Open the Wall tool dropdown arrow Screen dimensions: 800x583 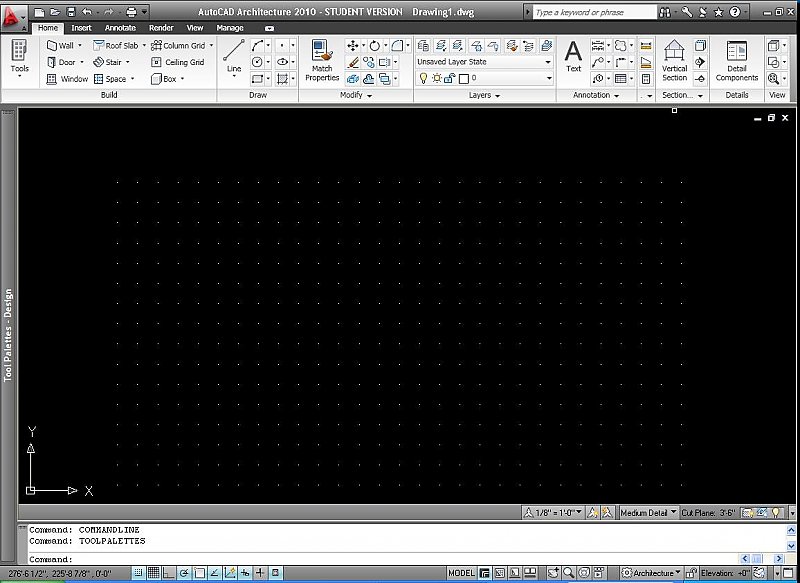click(x=80, y=45)
